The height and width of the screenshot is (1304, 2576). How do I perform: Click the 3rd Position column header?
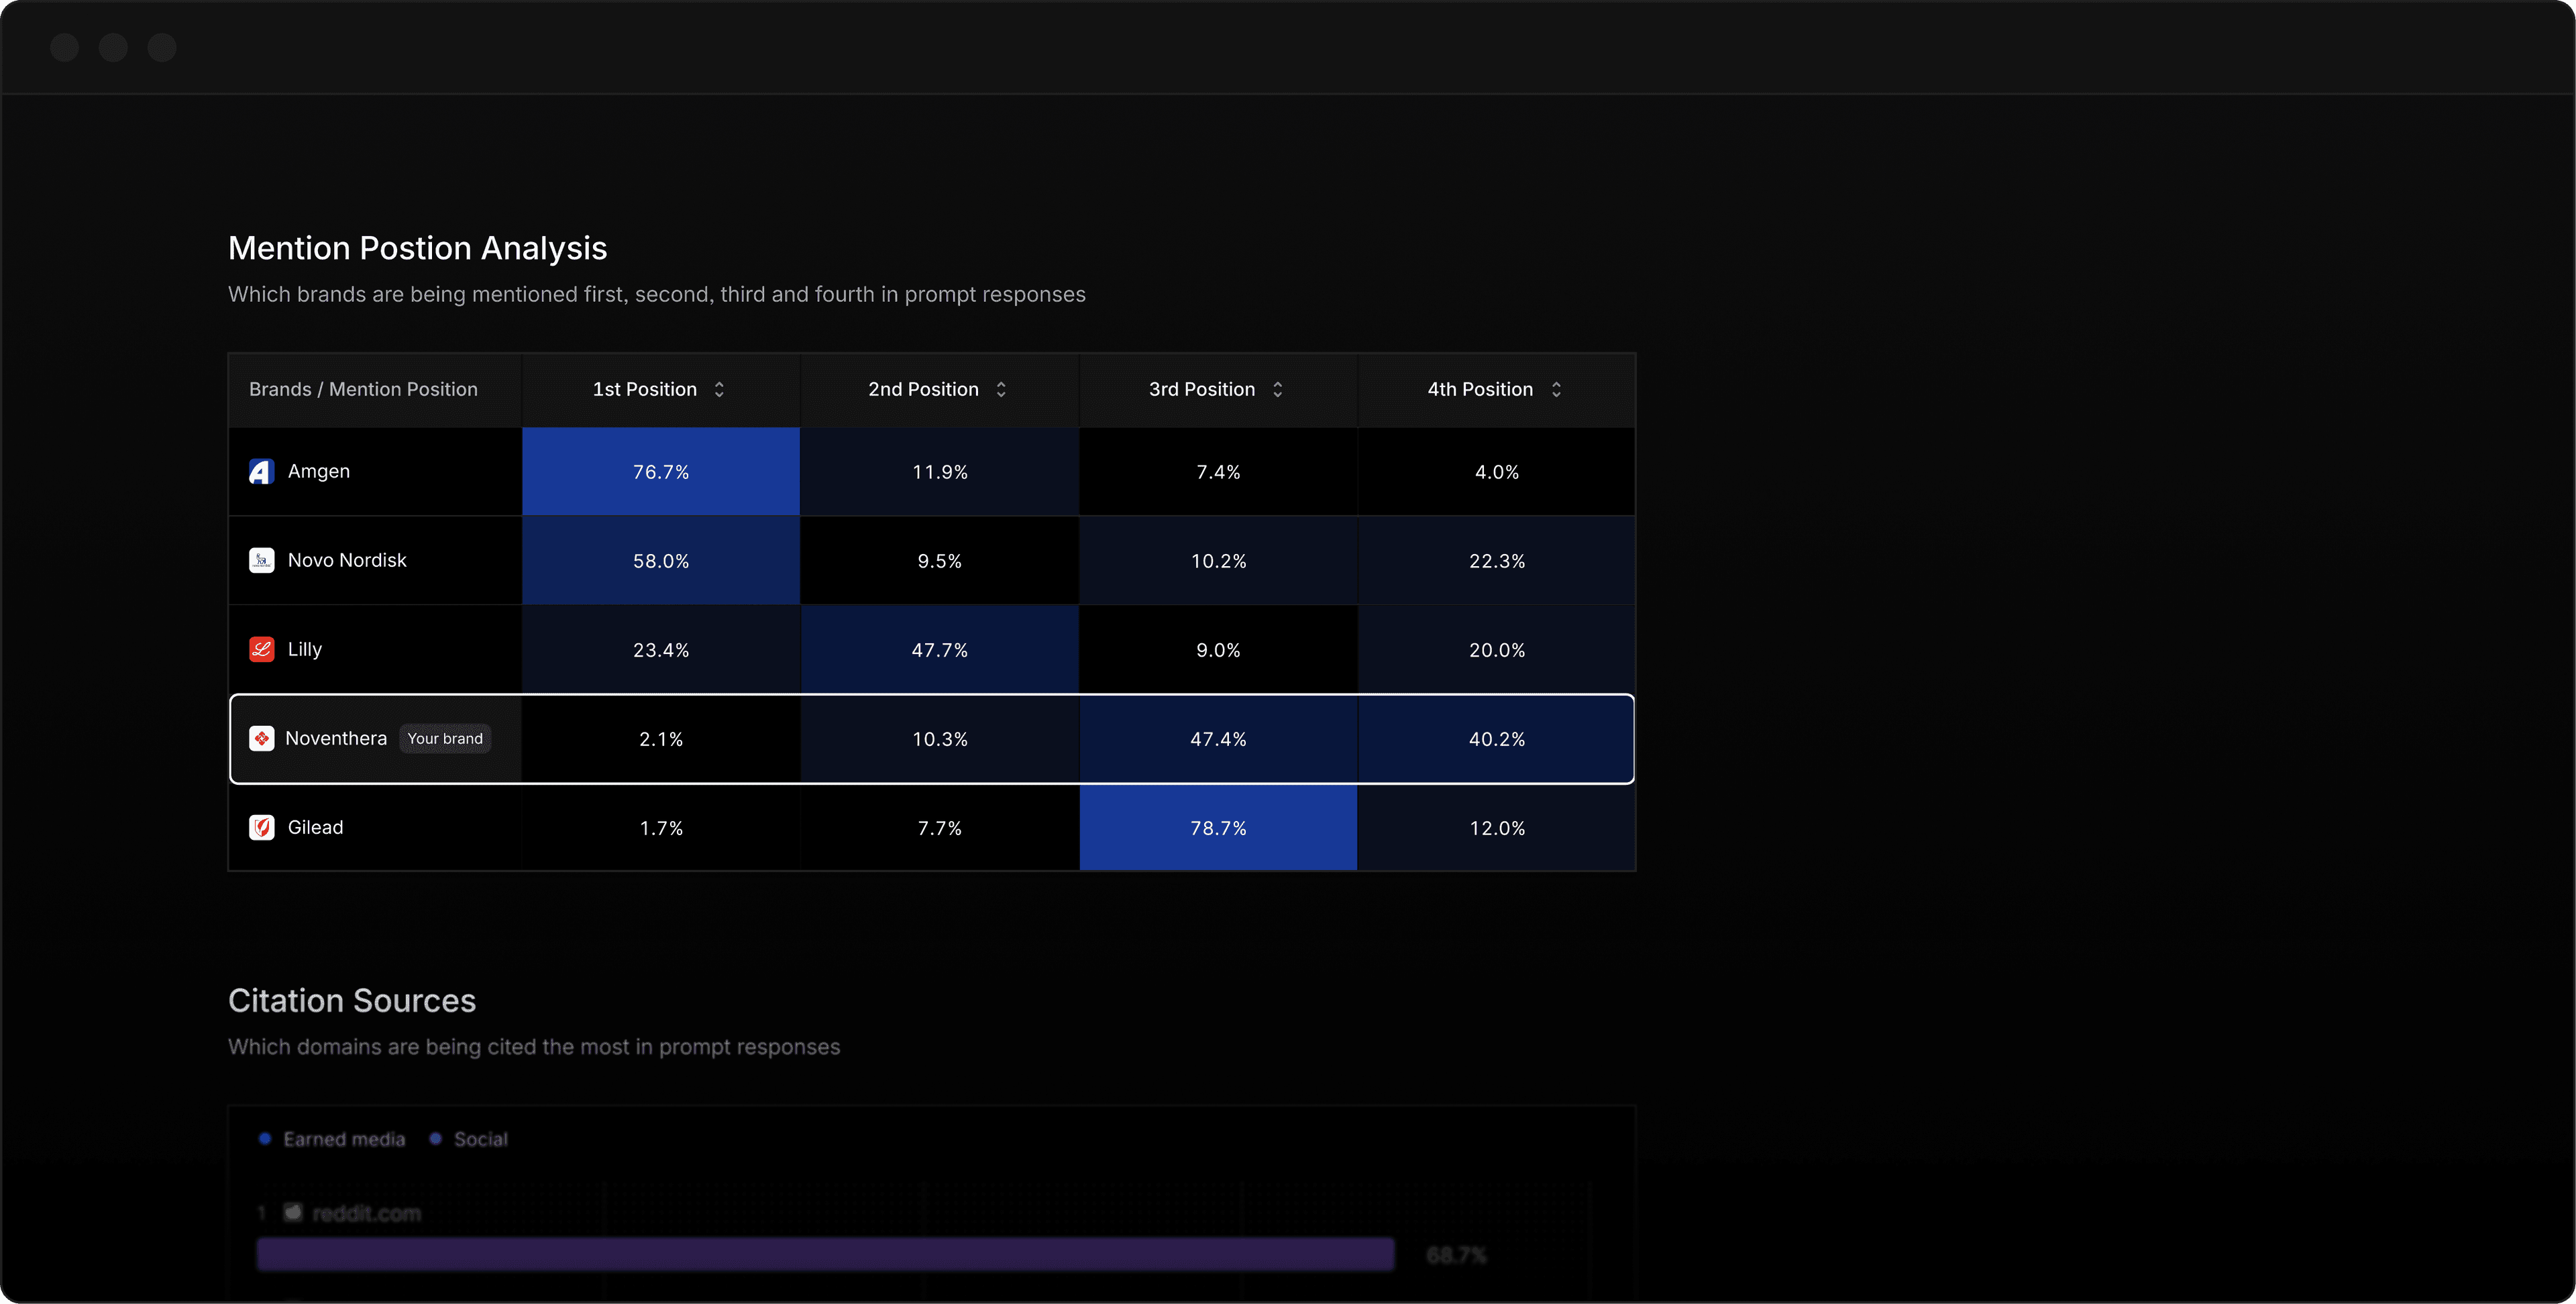point(1218,389)
